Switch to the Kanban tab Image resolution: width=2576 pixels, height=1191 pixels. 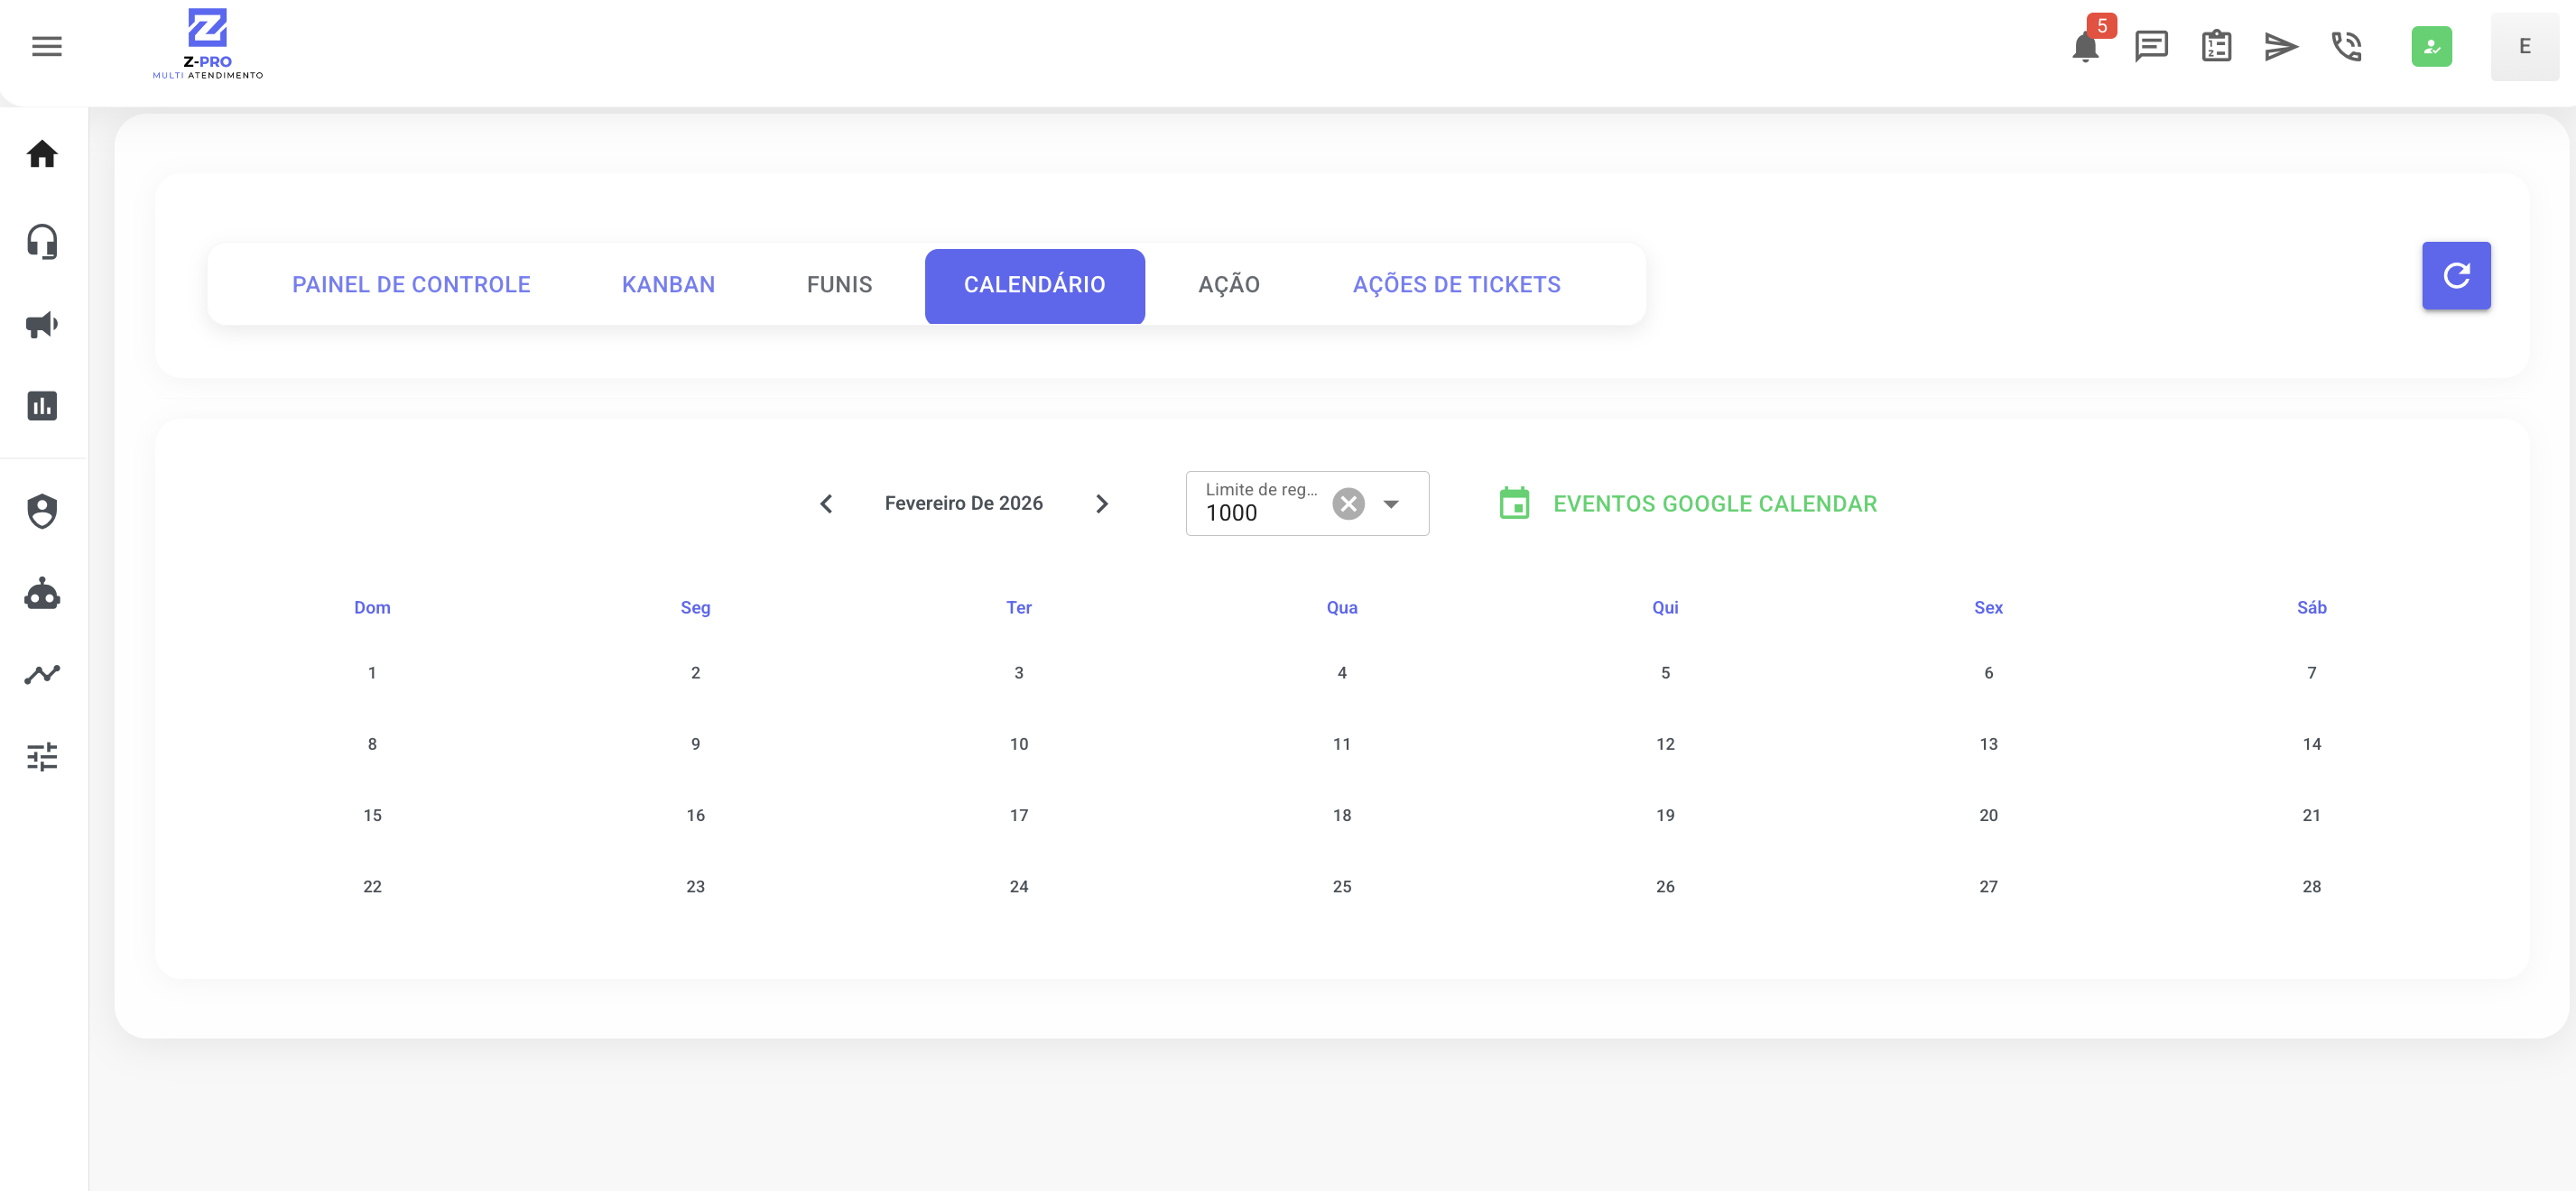click(668, 285)
